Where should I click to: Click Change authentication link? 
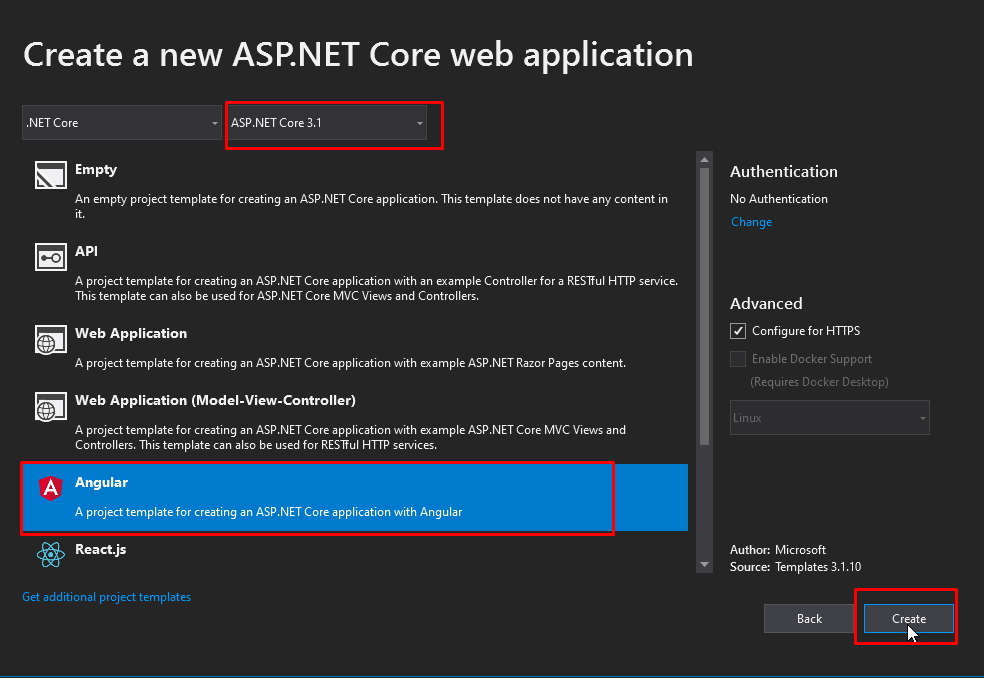(751, 222)
